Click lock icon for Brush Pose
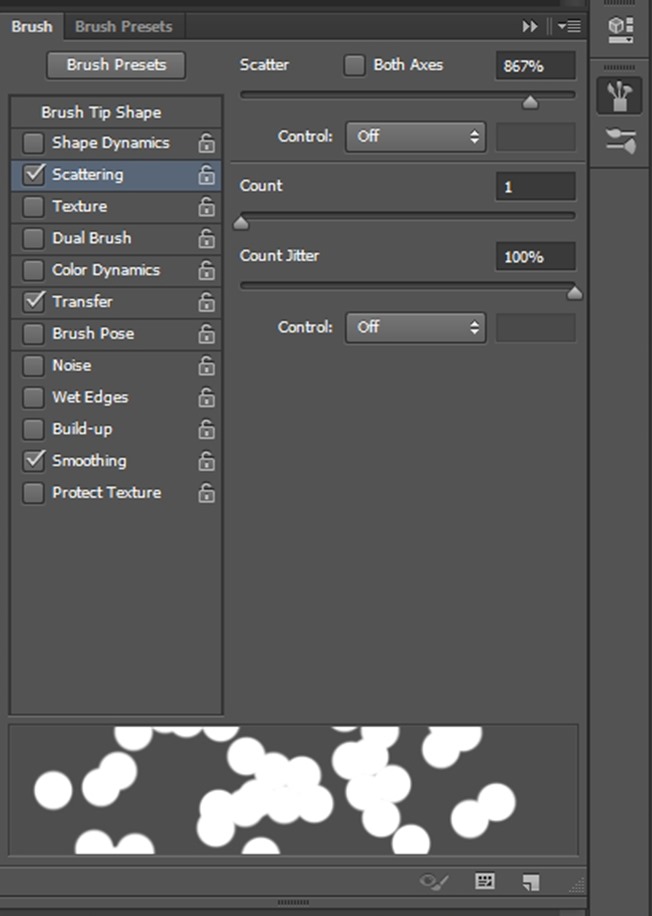Viewport: 652px width, 916px height. pos(206,334)
